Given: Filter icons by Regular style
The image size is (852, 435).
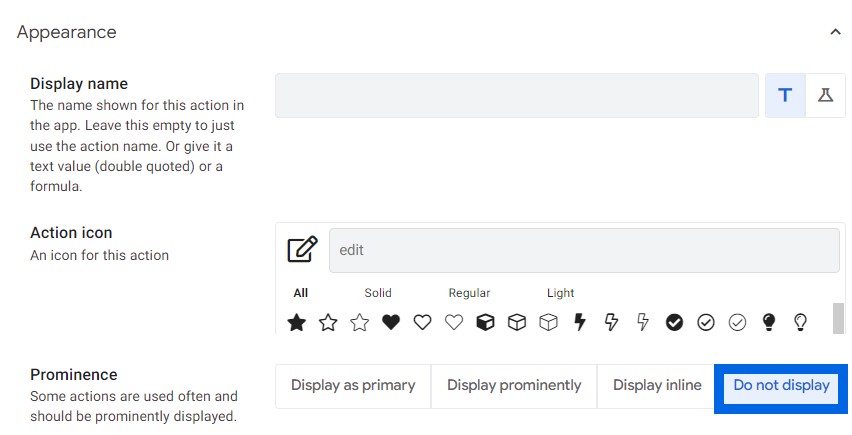Looking at the screenshot, I should [469, 293].
